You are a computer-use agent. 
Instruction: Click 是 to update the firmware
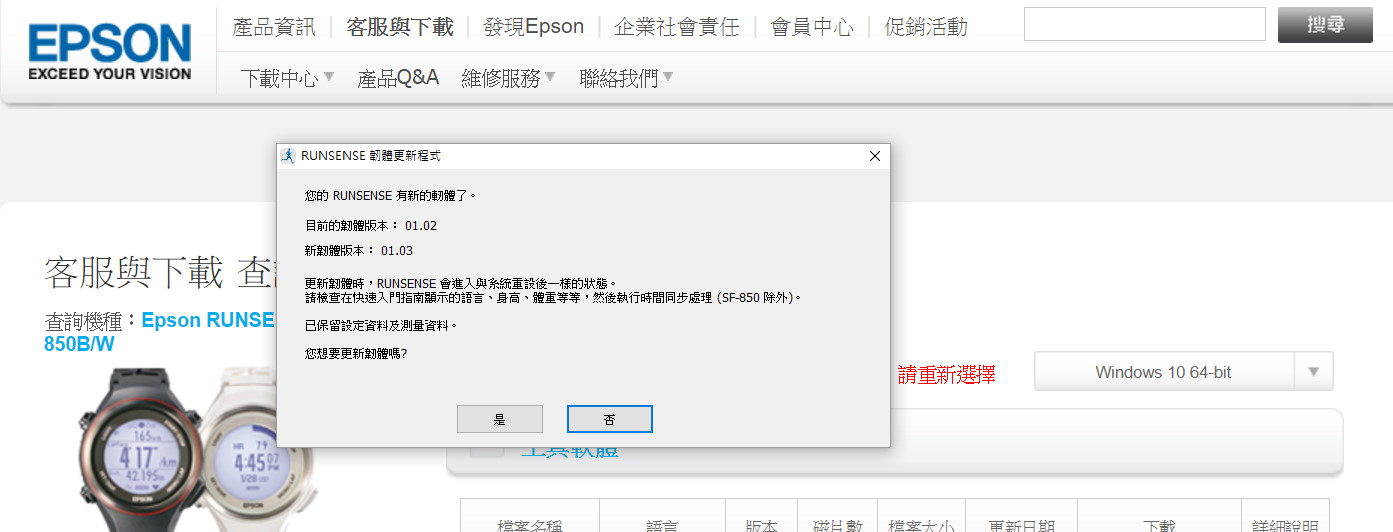coord(500,419)
